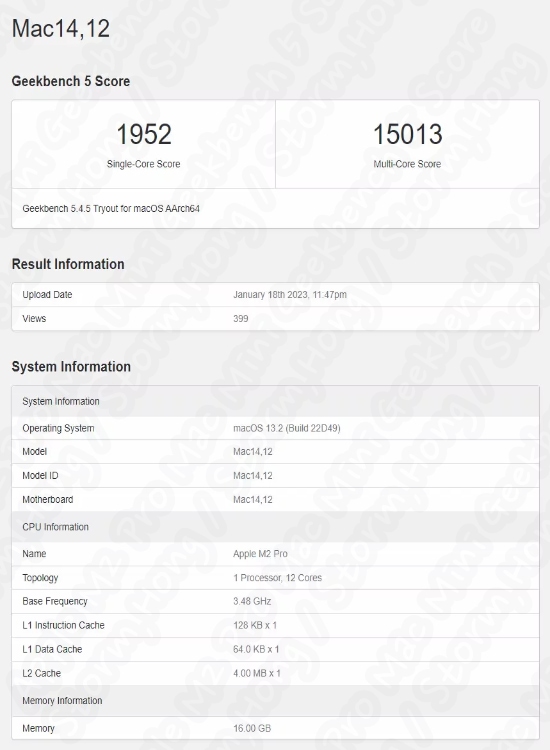Click the macOS 13.2 (Build 22D49) value
The width and height of the screenshot is (550, 750).
click(x=286, y=428)
